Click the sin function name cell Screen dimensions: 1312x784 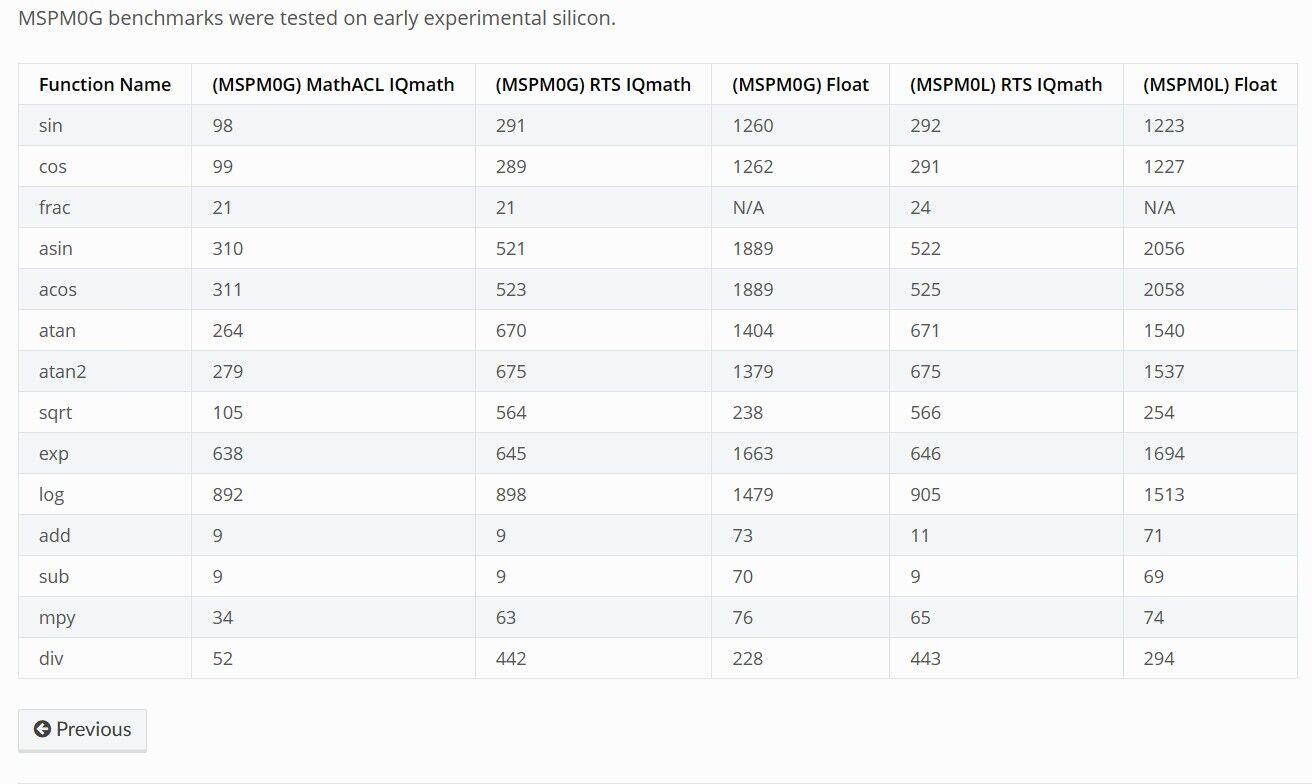point(51,126)
